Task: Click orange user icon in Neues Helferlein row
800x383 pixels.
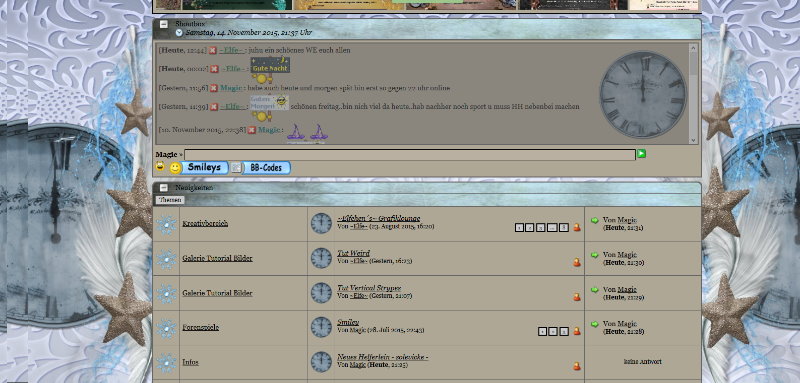Action: 577,366
